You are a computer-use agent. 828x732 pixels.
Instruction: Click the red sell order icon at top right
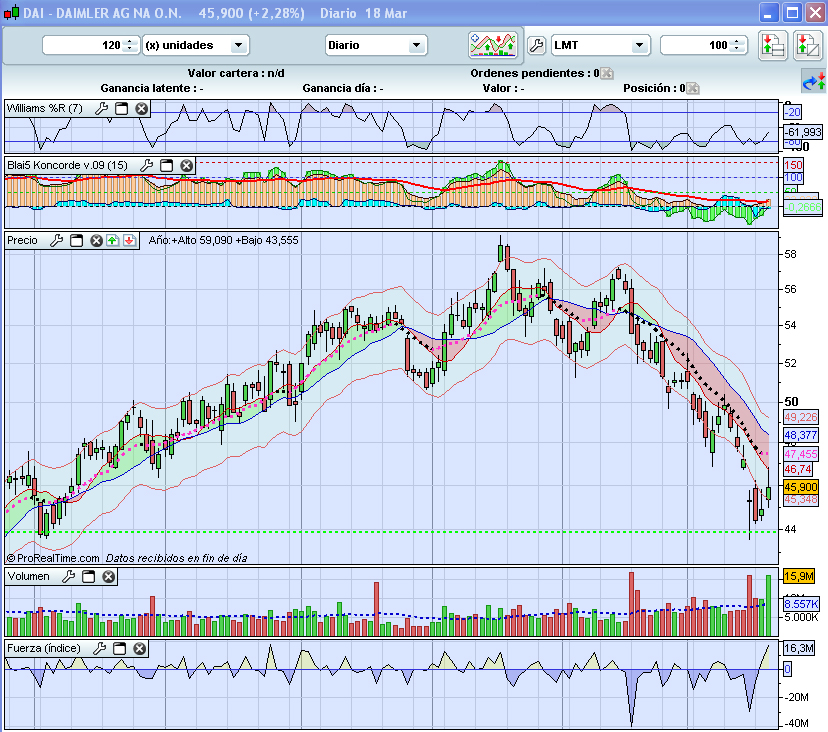pyautogui.click(x=809, y=45)
